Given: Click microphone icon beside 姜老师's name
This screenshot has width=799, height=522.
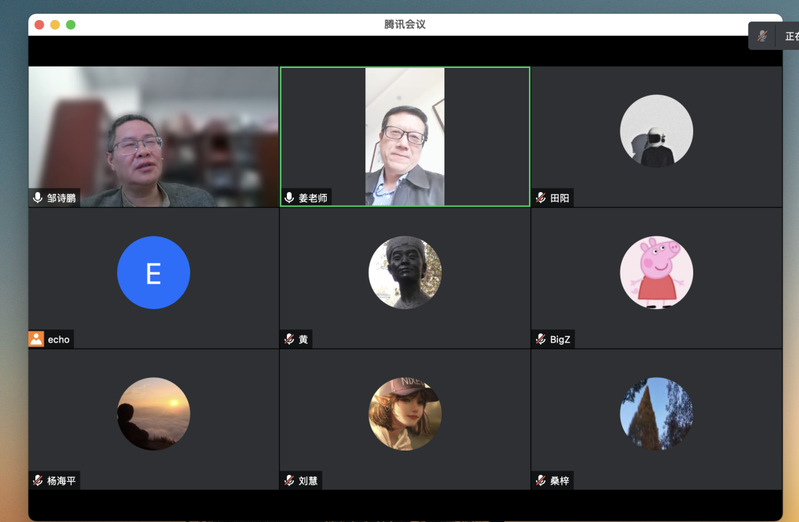Looking at the screenshot, I should (290, 198).
